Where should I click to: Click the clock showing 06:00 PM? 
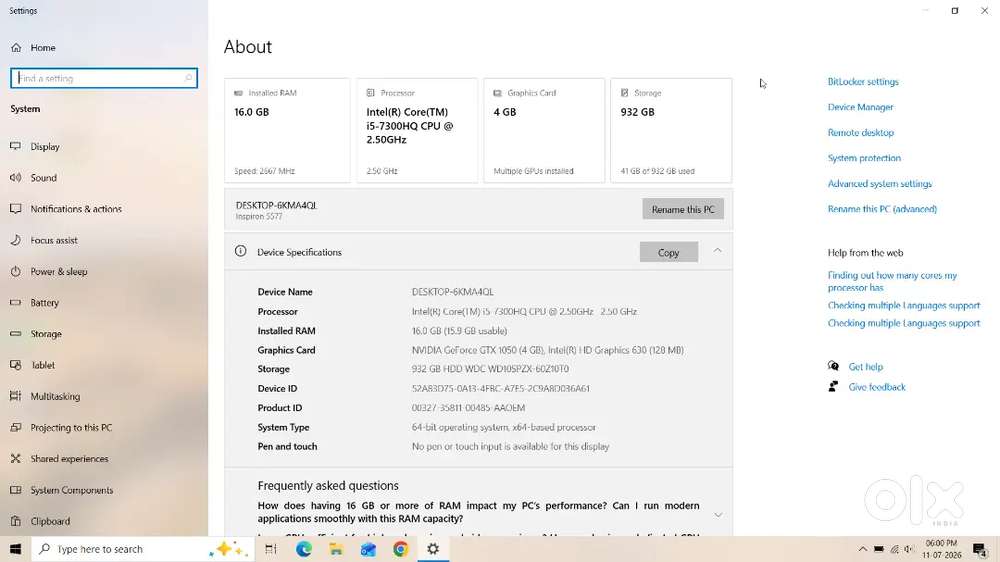(941, 543)
